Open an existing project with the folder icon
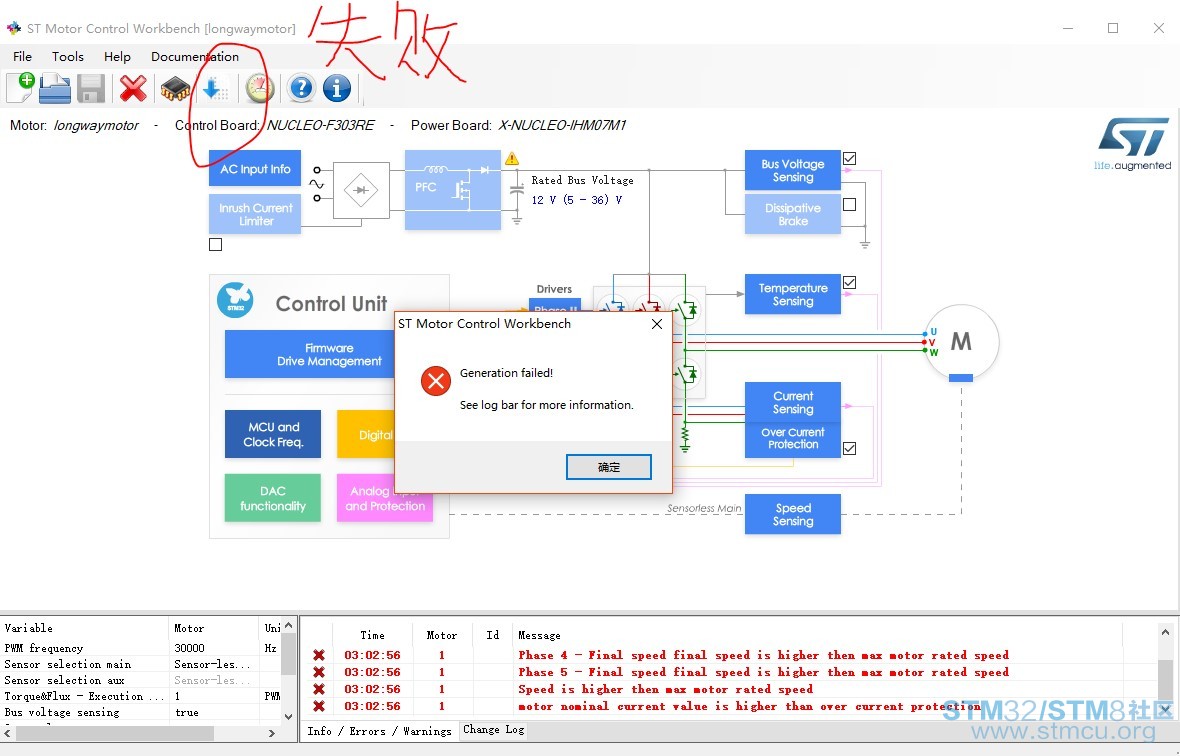1180x756 pixels. (x=55, y=89)
